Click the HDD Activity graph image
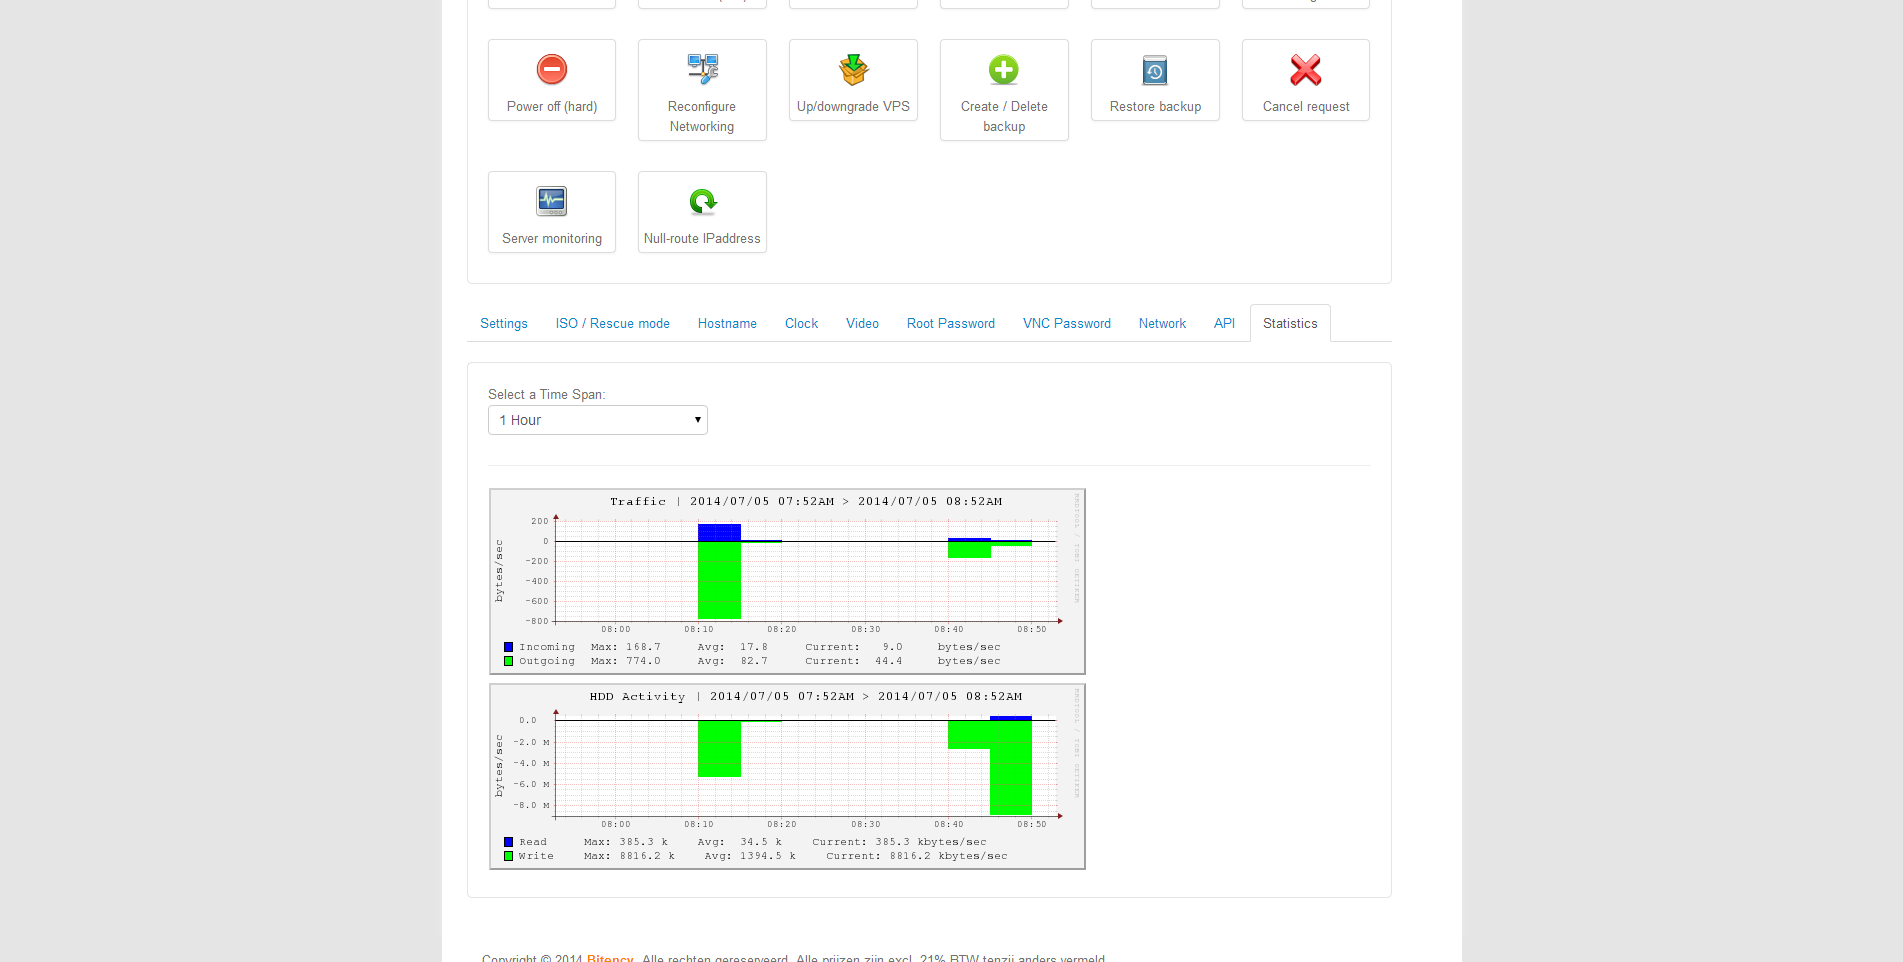Viewport: 1903px width, 962px height. (787, 776)
